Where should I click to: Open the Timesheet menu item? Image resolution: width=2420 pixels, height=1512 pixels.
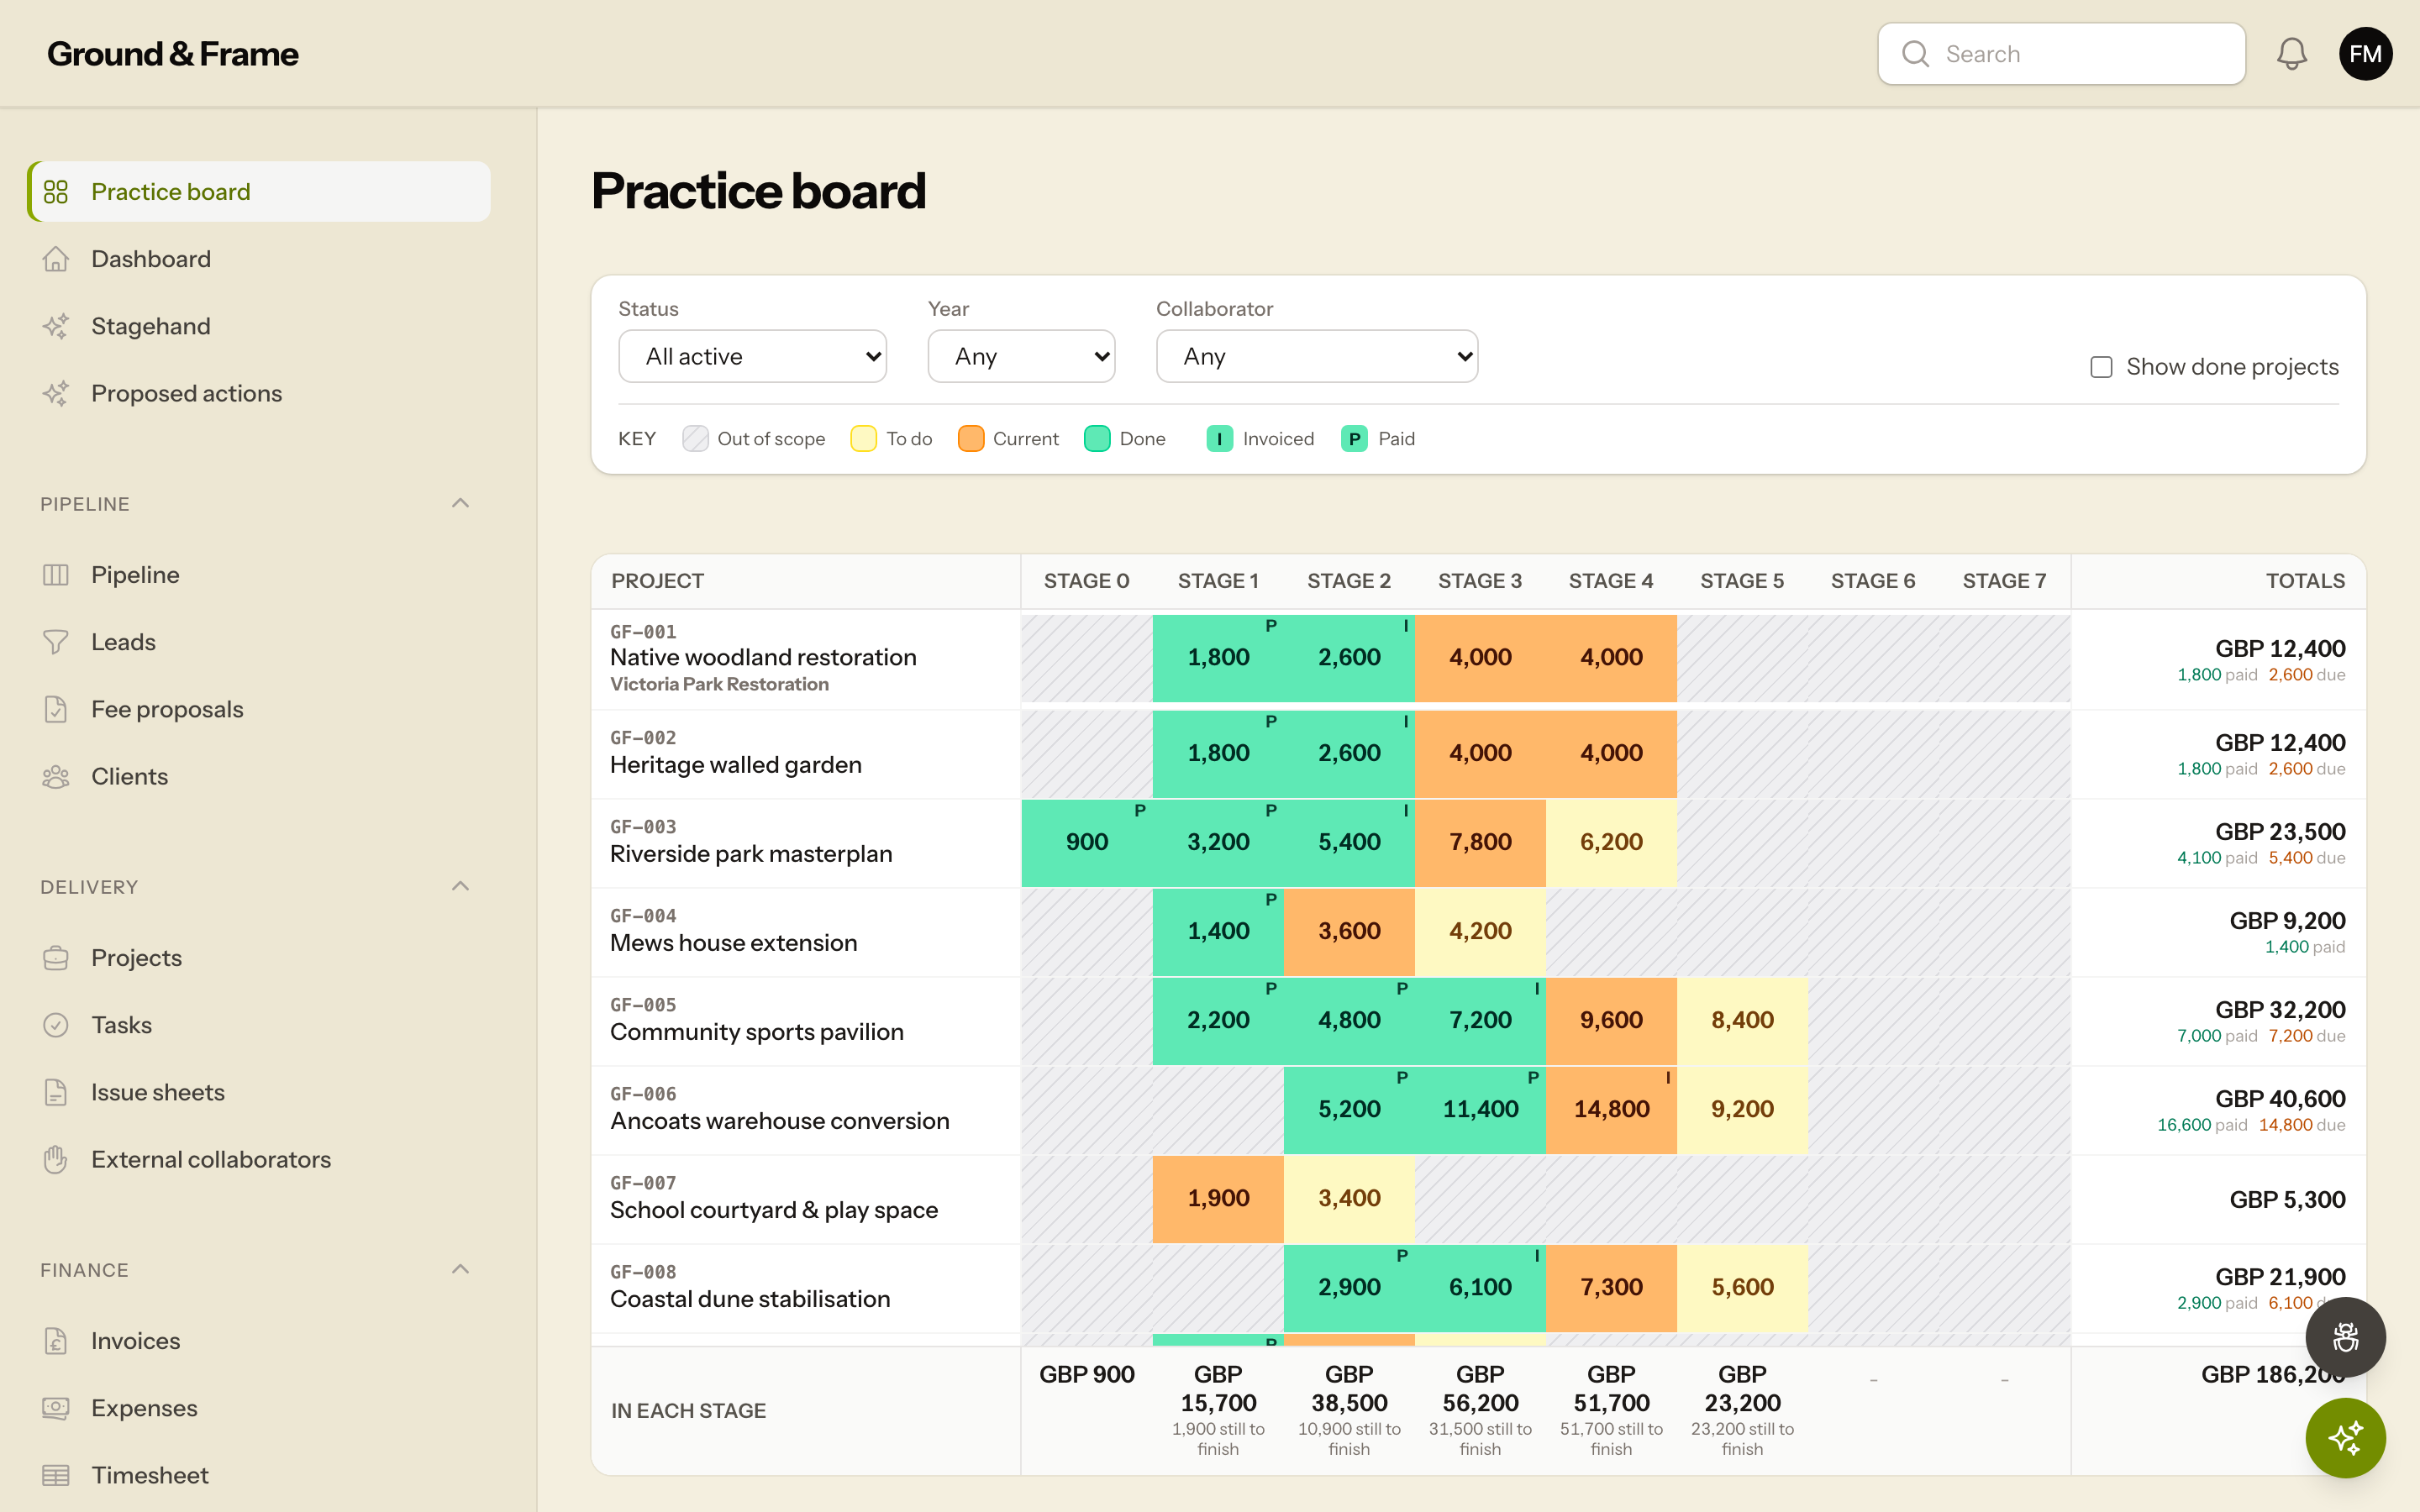click(x=259, y=1475)
